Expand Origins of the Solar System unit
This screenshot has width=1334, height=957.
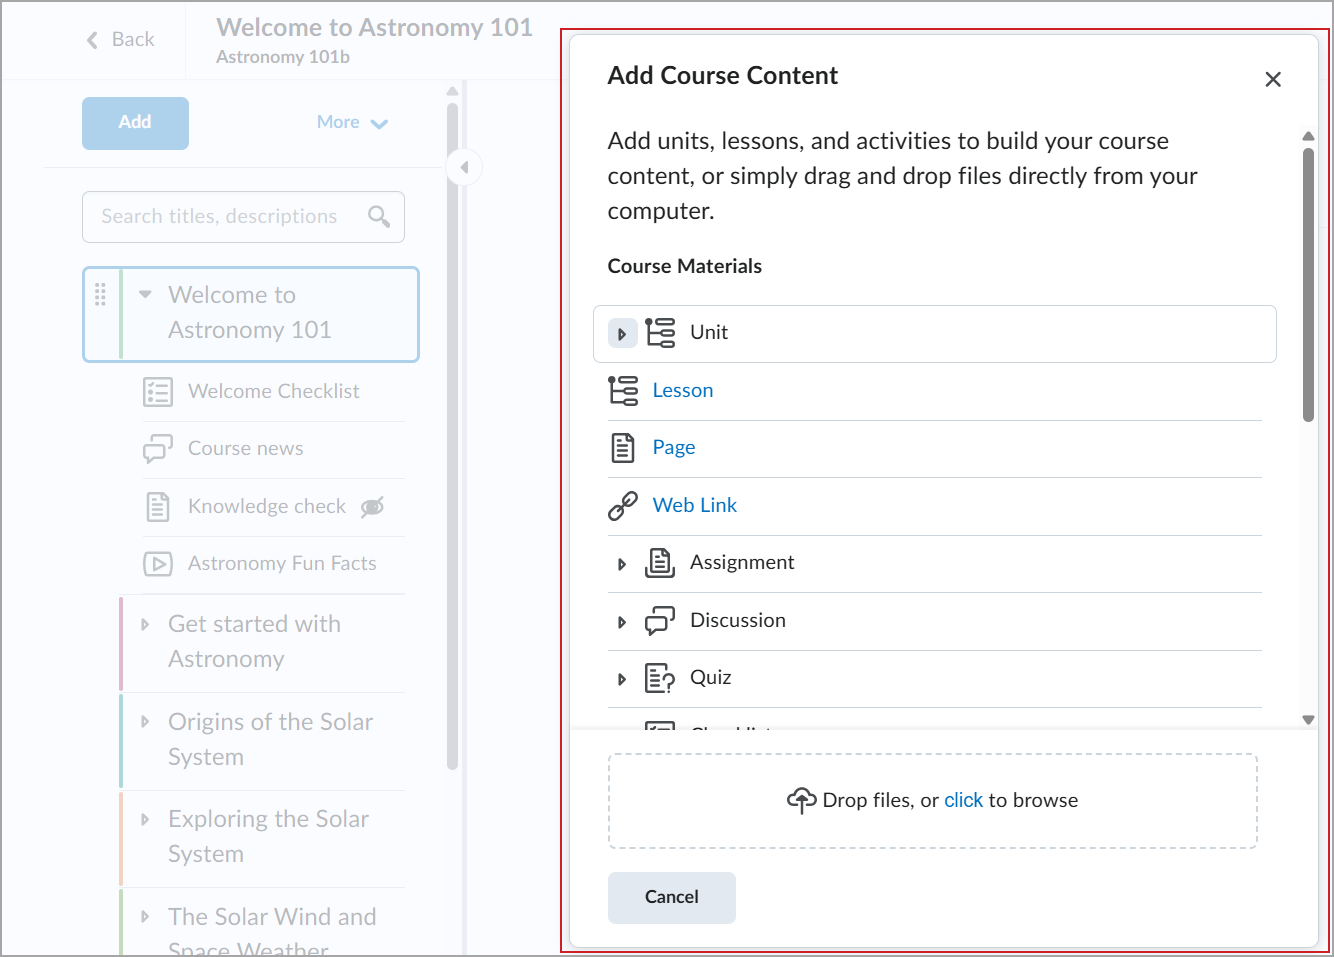coord(145,722)
